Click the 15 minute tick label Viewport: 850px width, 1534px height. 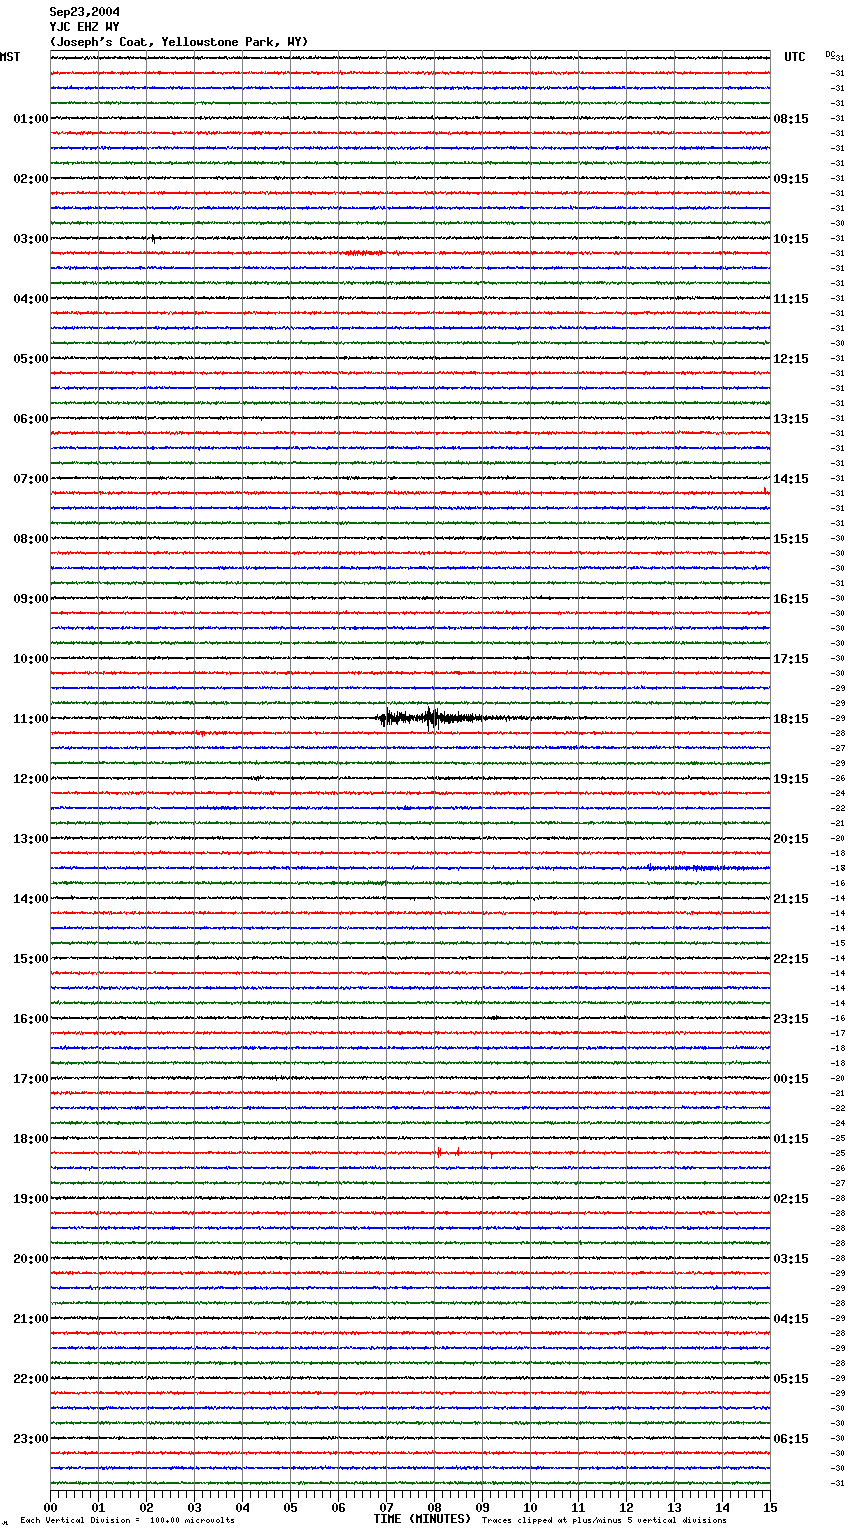click(x=770, y=1507)
